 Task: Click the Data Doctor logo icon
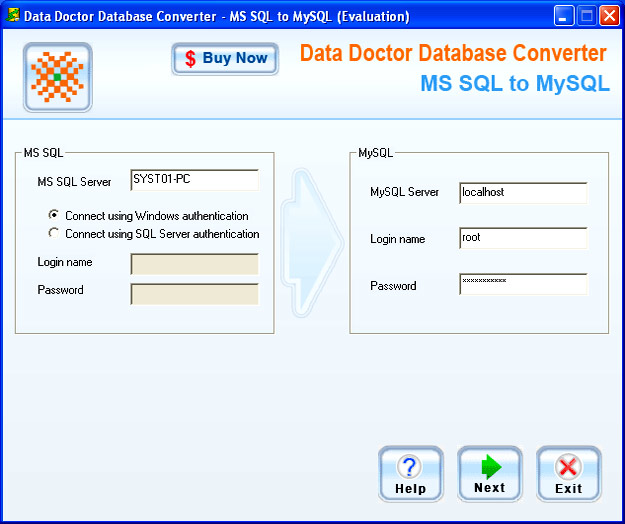(x=58, y=77)
